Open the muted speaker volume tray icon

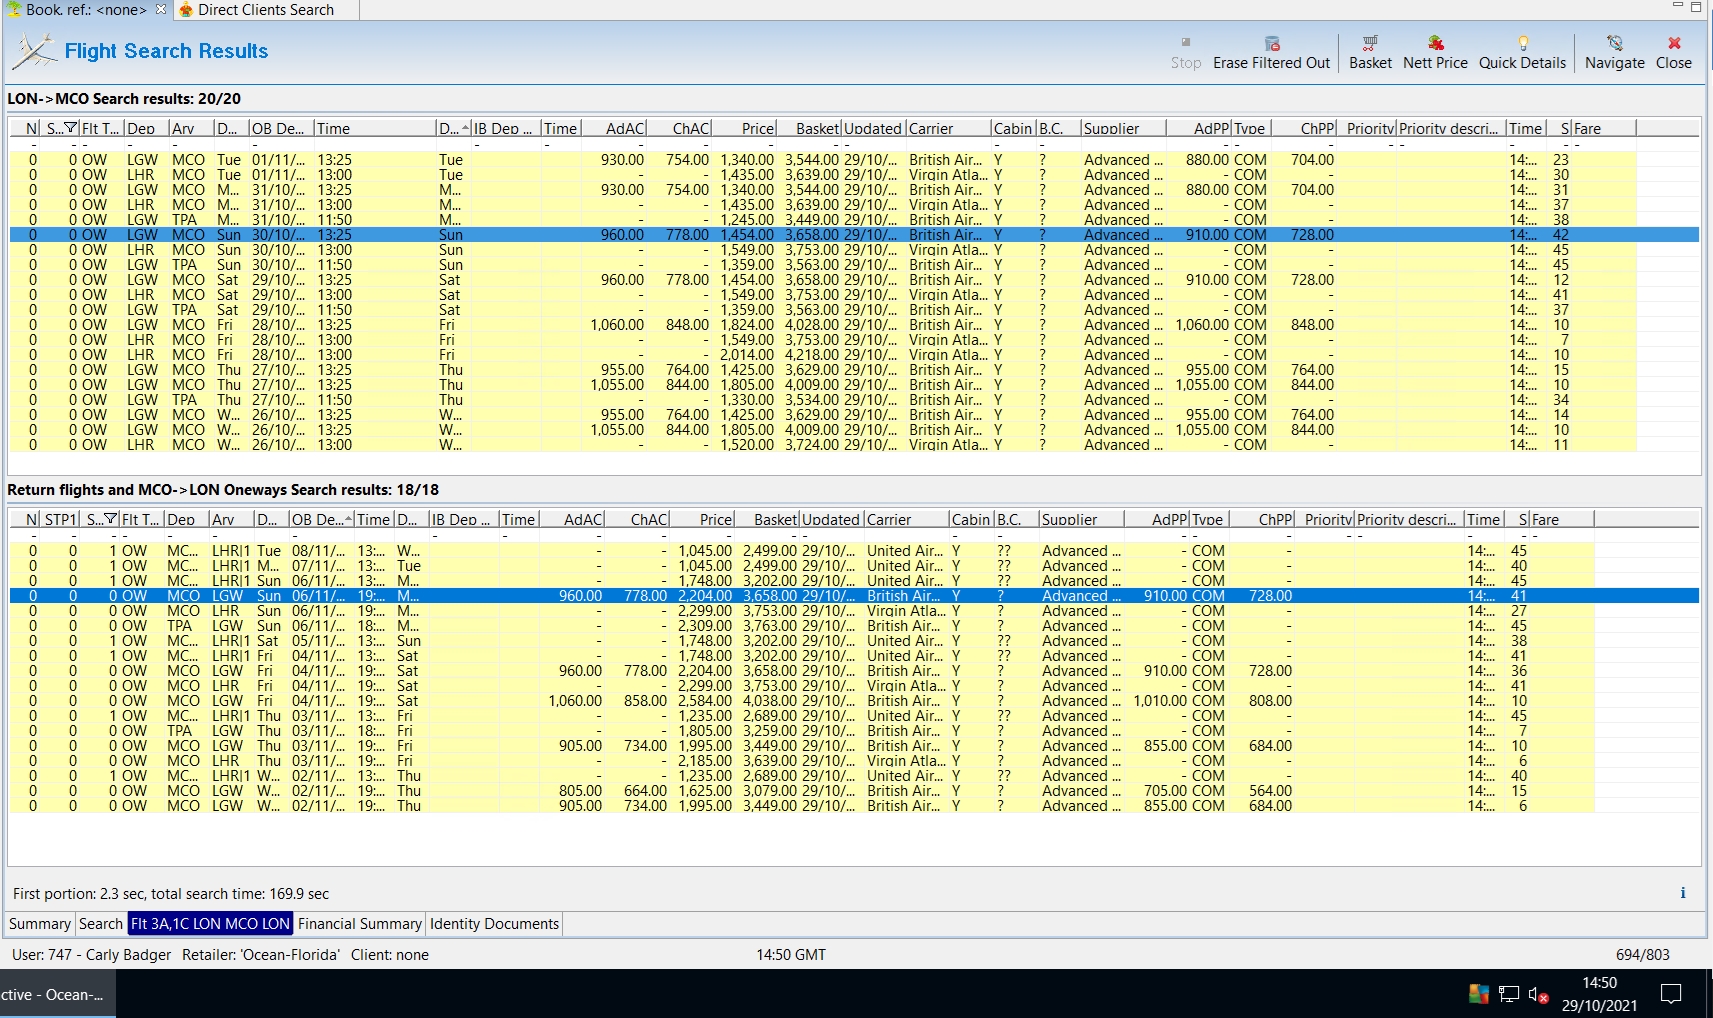tap(1538, 994)
